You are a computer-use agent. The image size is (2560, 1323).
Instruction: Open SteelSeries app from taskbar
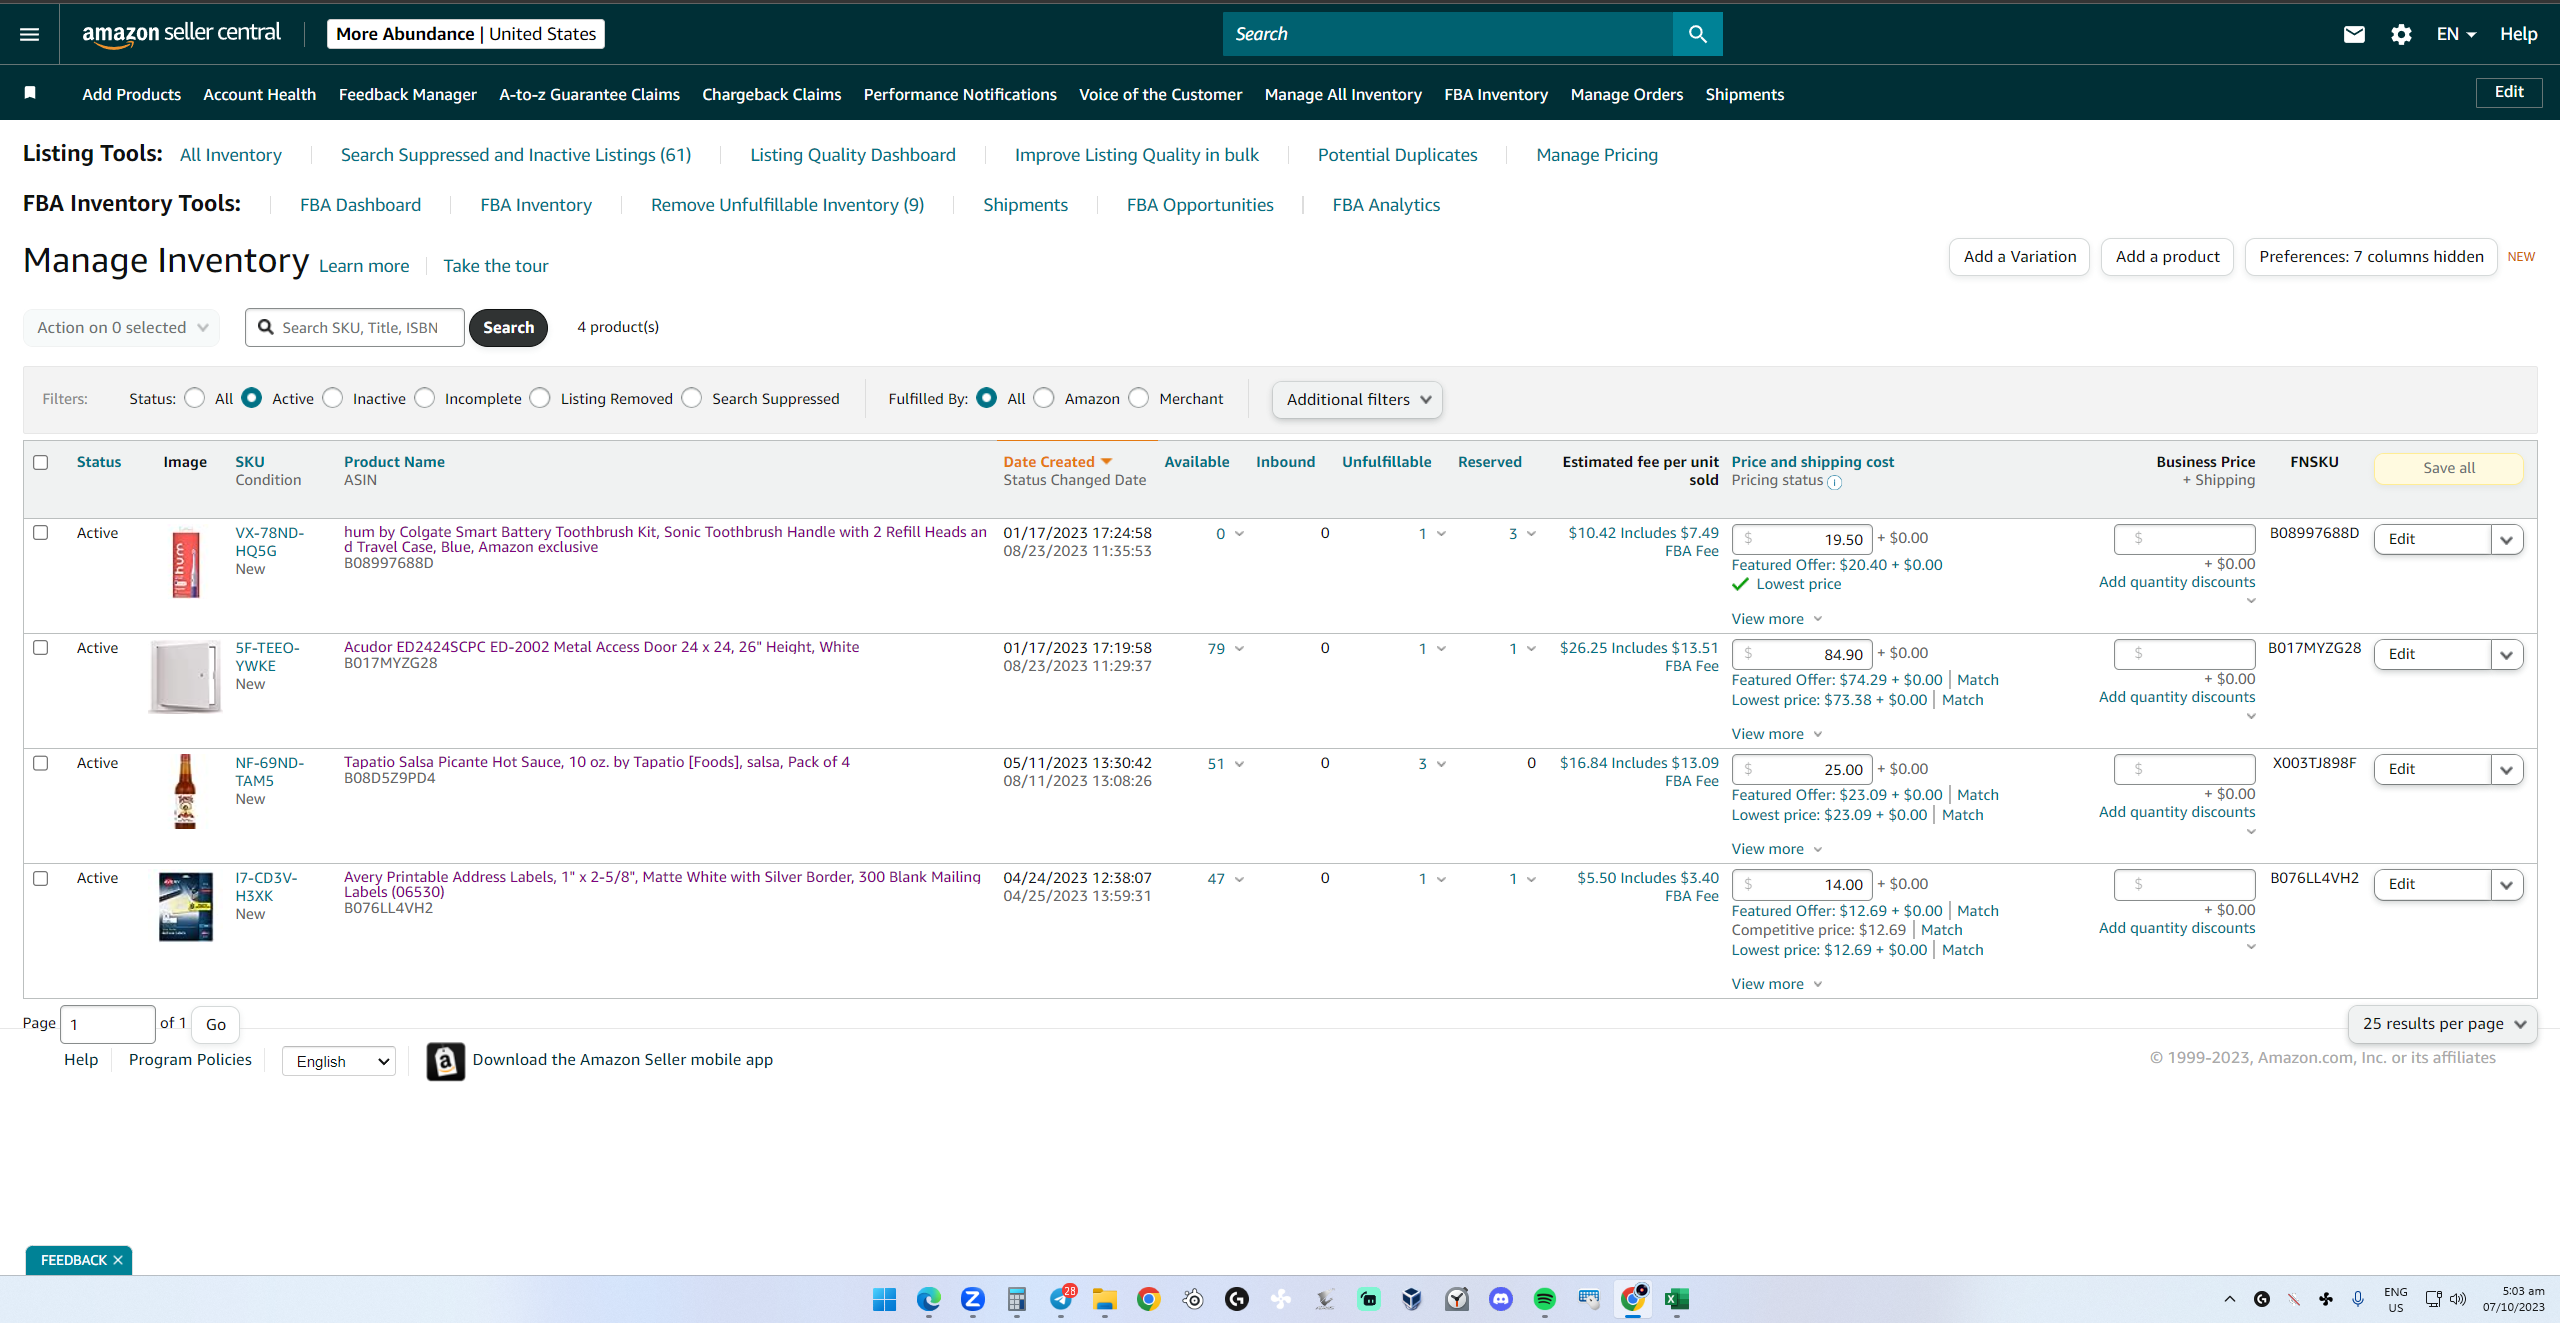tap(1193, 1299)
